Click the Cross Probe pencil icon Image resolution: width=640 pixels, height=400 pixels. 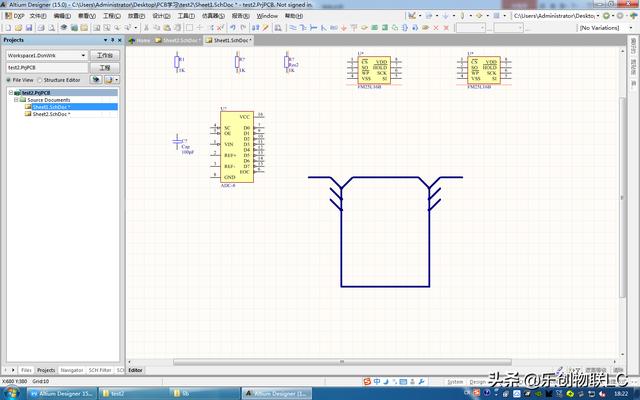coord(265,28)
